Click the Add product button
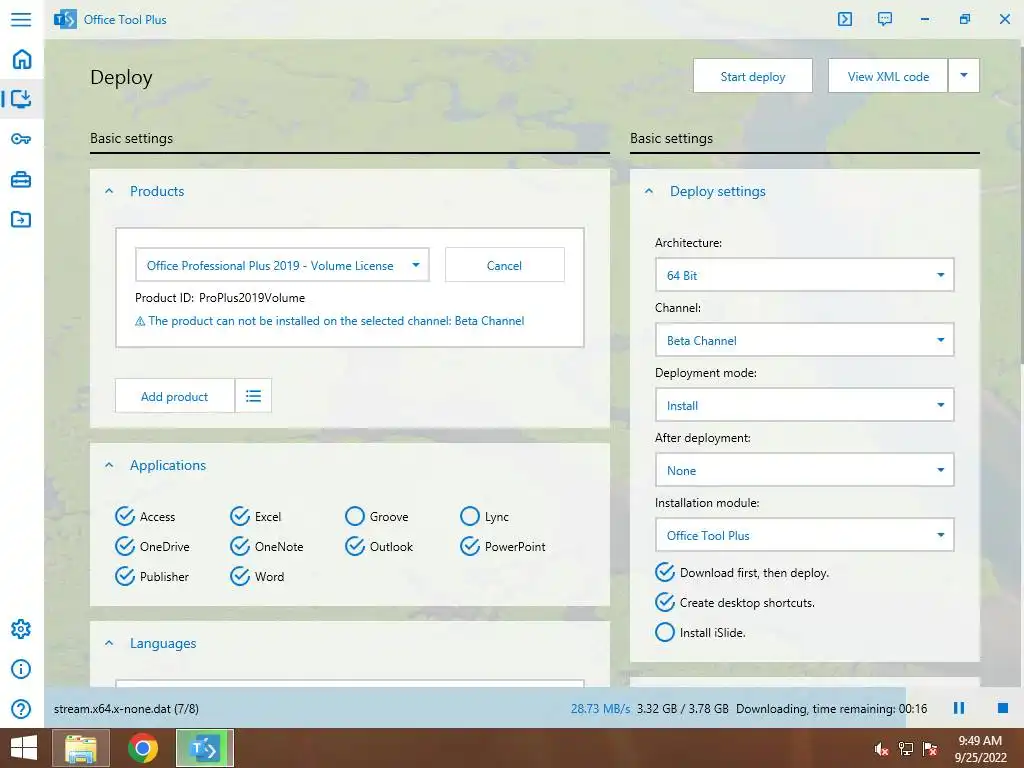Image resolution: width=1024 pixels, height=768 pixels. click(x=174, y=396)
